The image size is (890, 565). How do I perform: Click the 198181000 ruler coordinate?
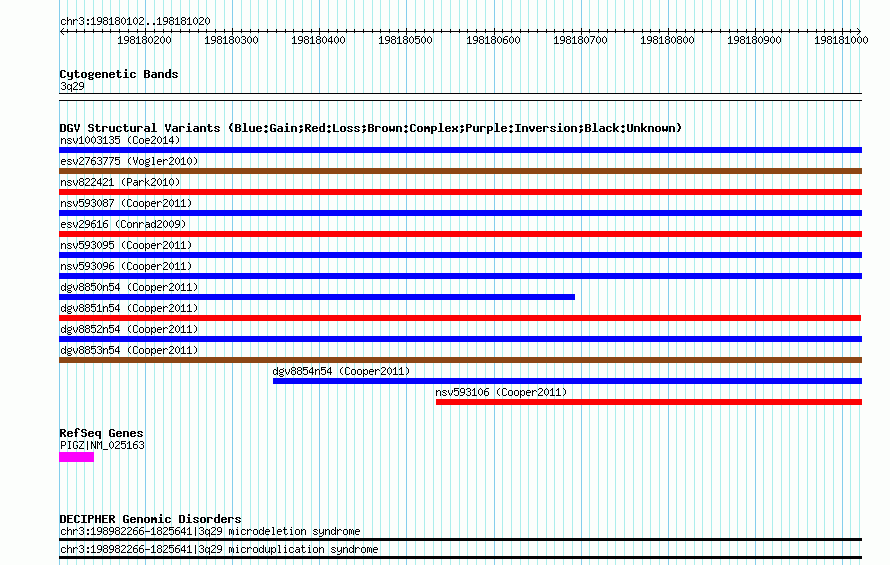(841, 40)
